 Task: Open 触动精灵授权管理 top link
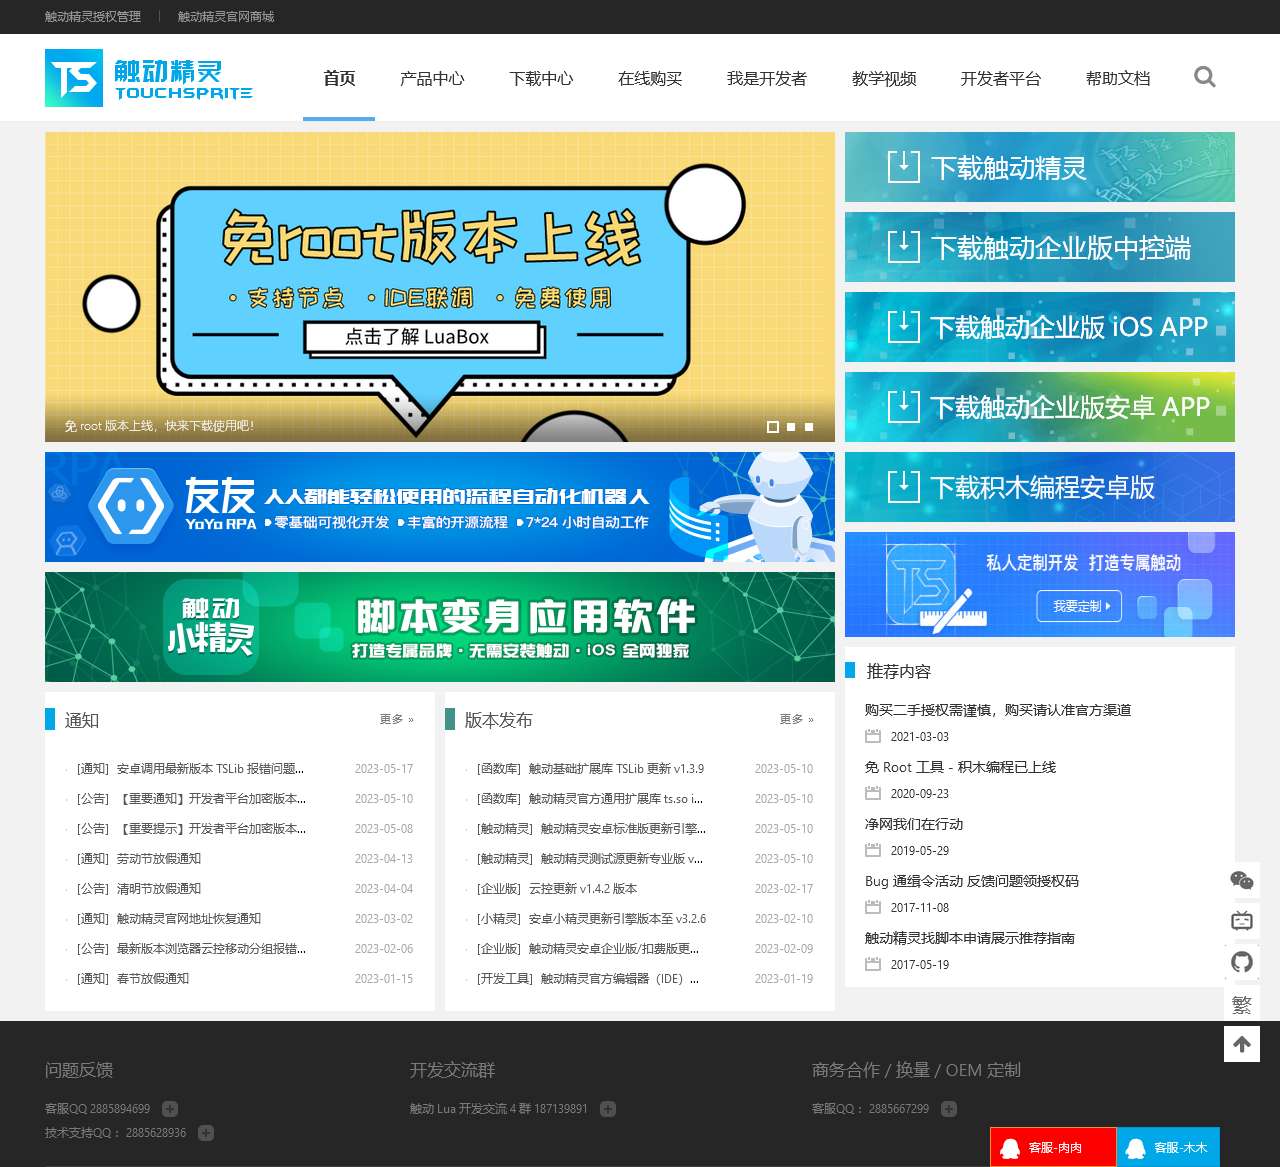93,16
